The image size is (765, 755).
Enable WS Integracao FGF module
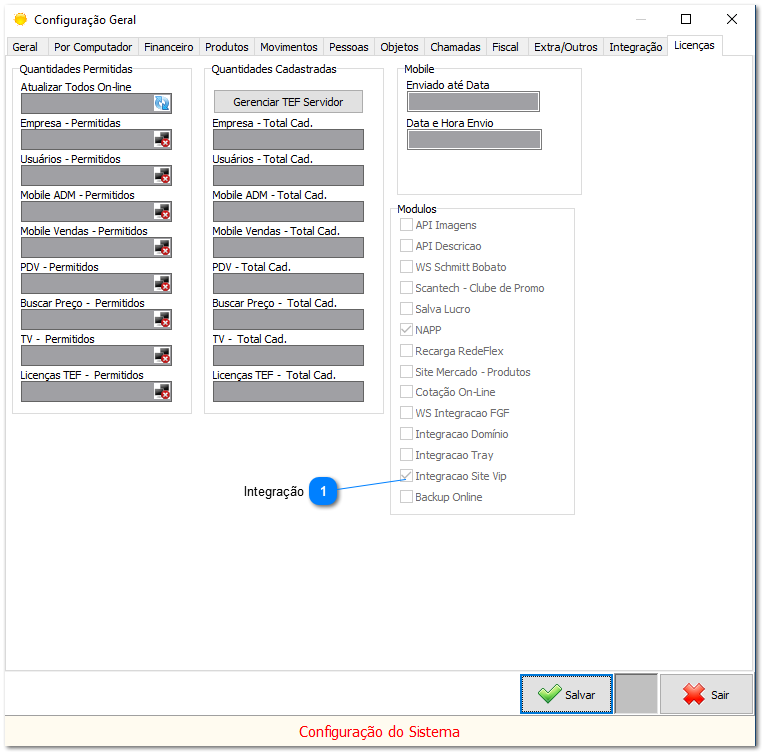(x=406, y=413)
